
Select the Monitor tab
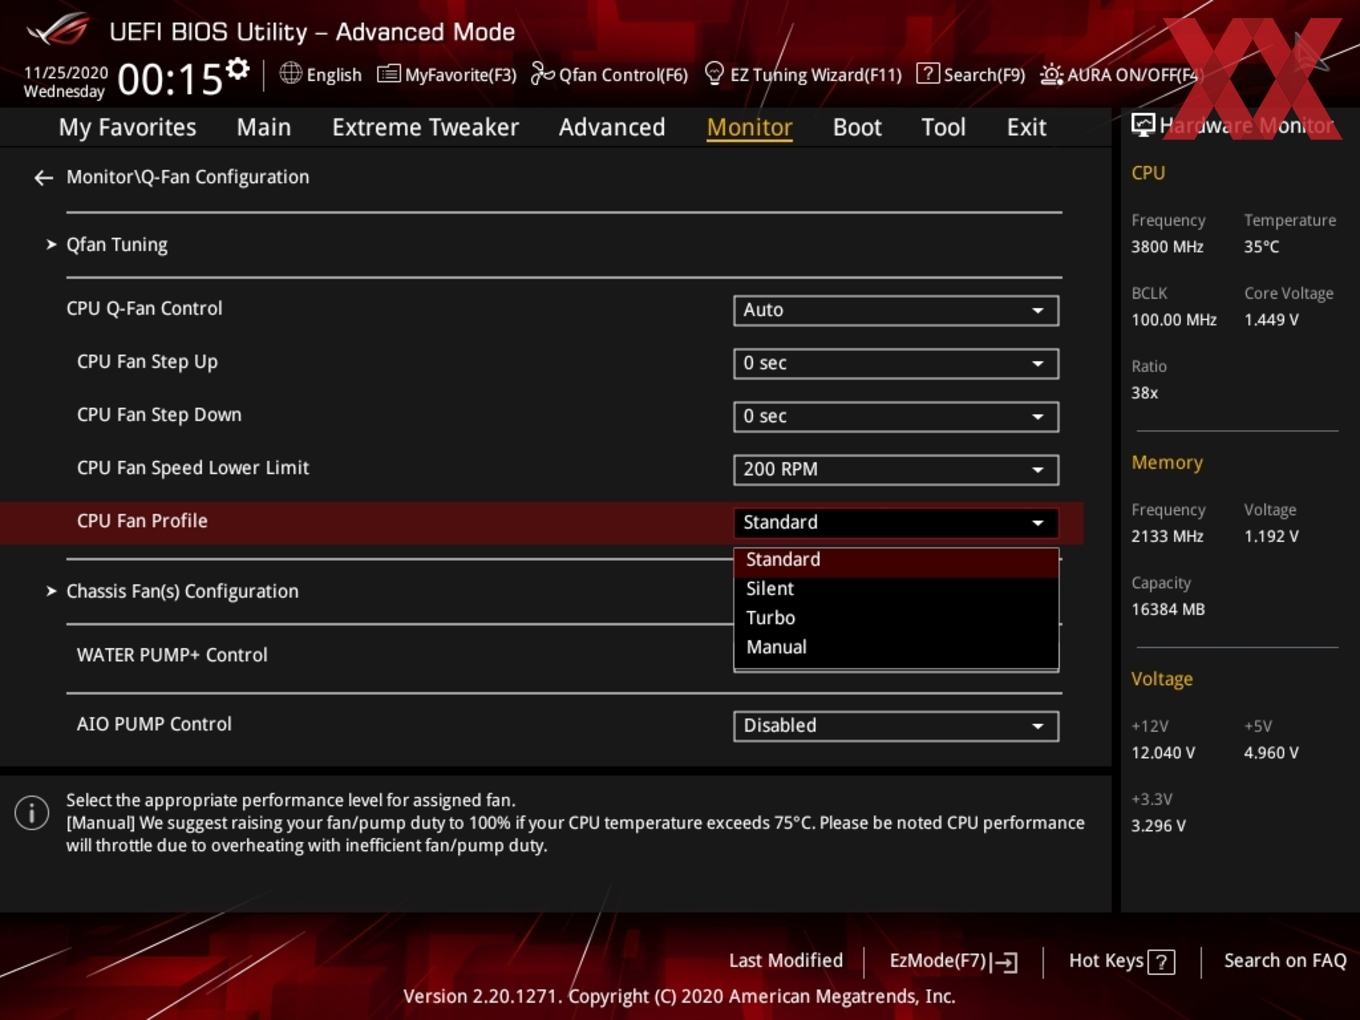pos(749,127)
